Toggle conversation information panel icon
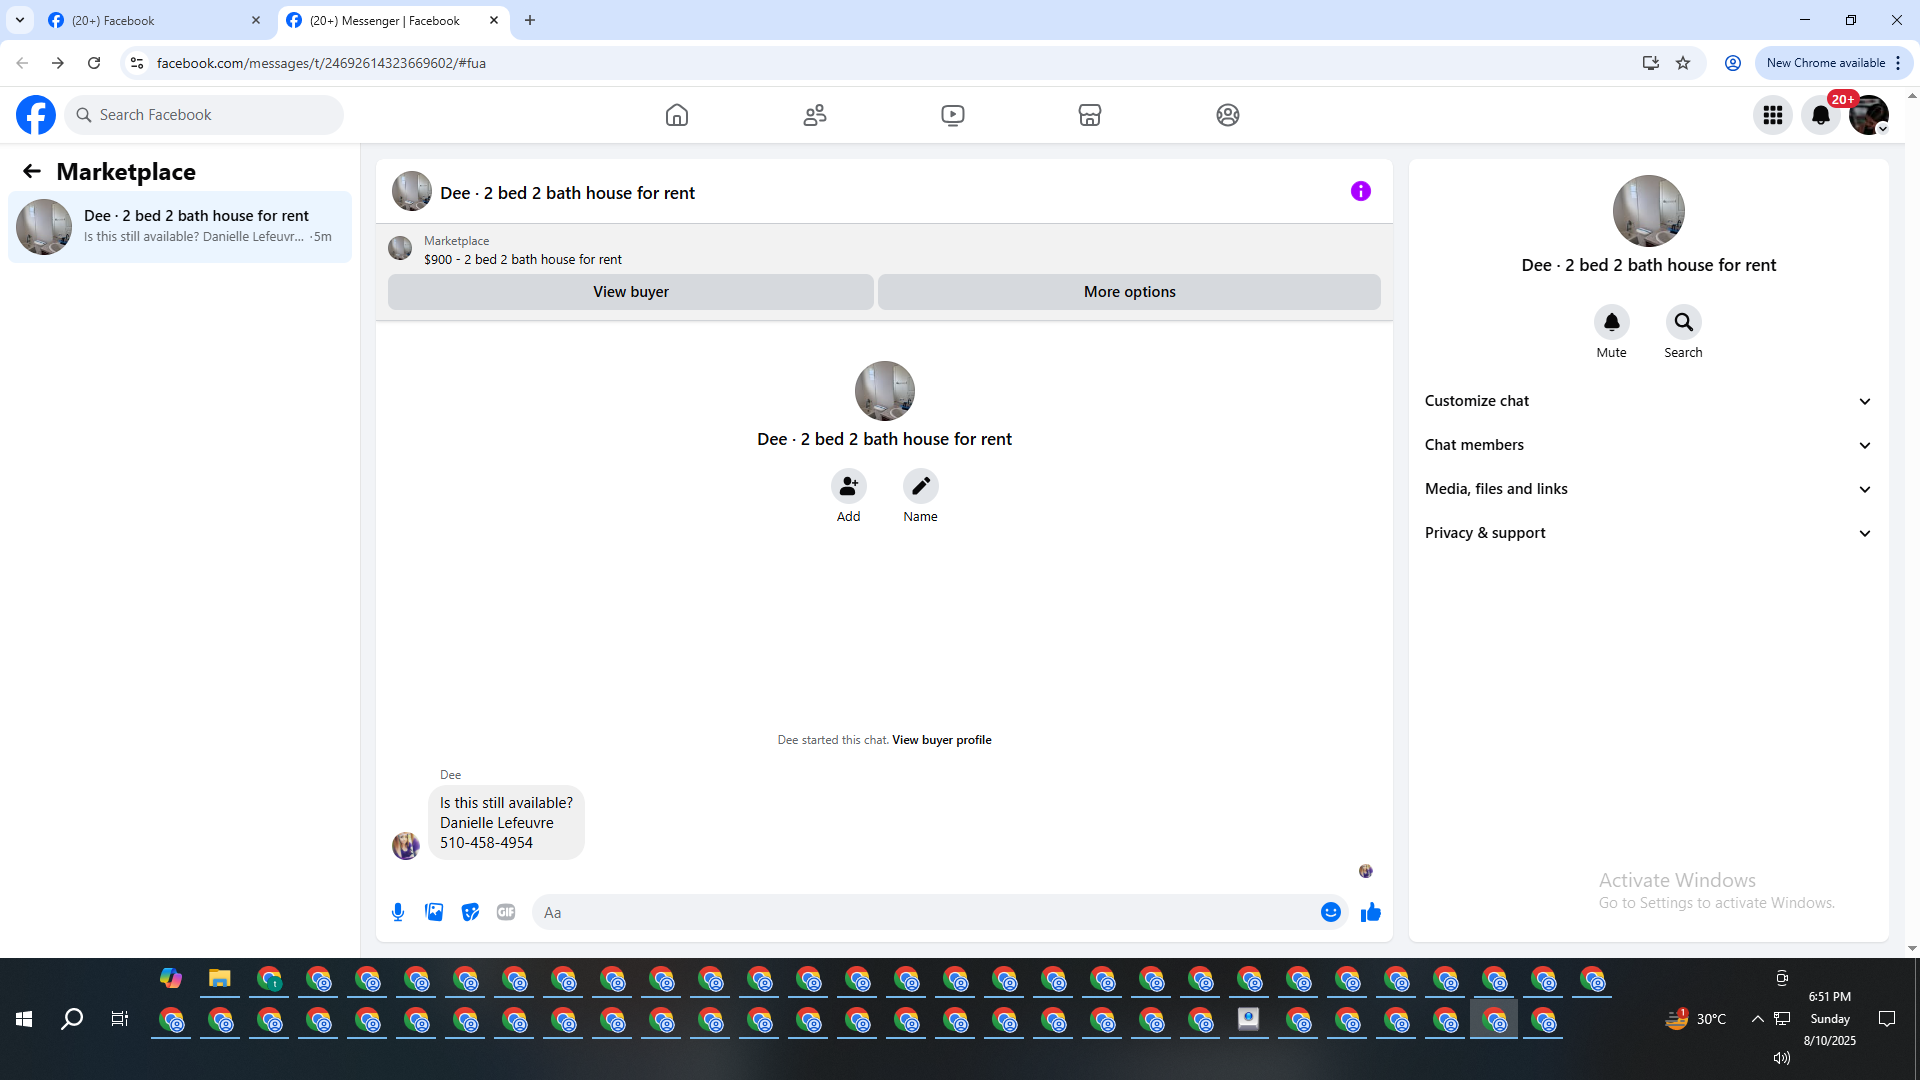Image resolution: width=1920 pixels, height=1080 pixels. click(1361, 191)
